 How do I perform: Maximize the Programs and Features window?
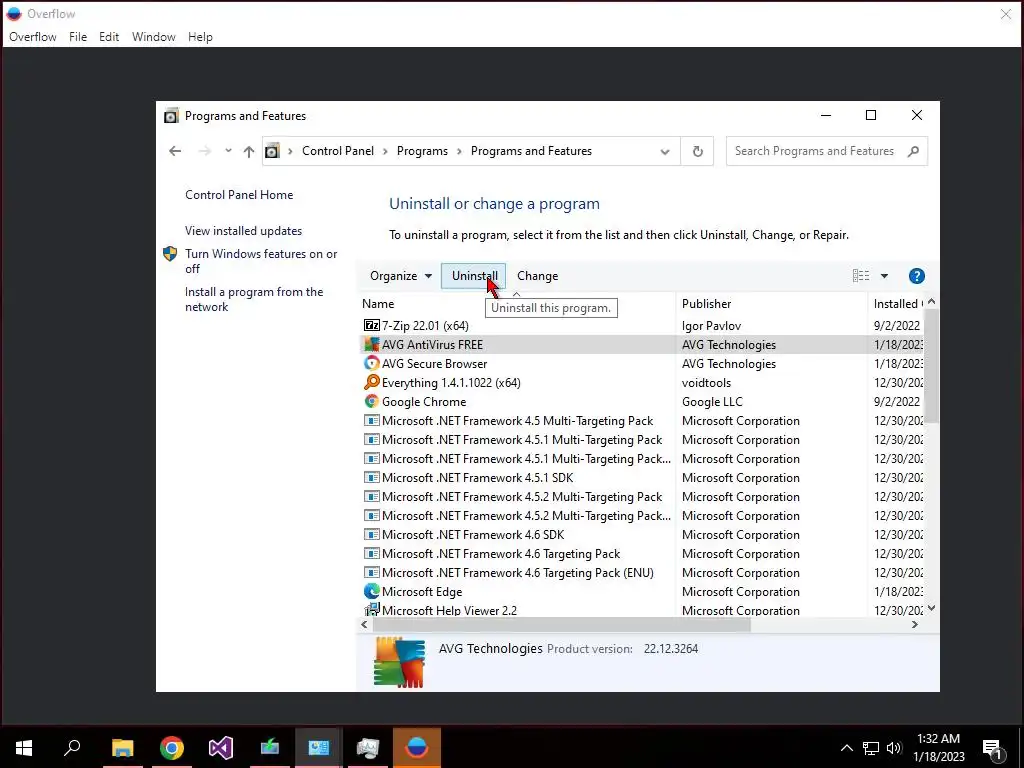(871, 115)
